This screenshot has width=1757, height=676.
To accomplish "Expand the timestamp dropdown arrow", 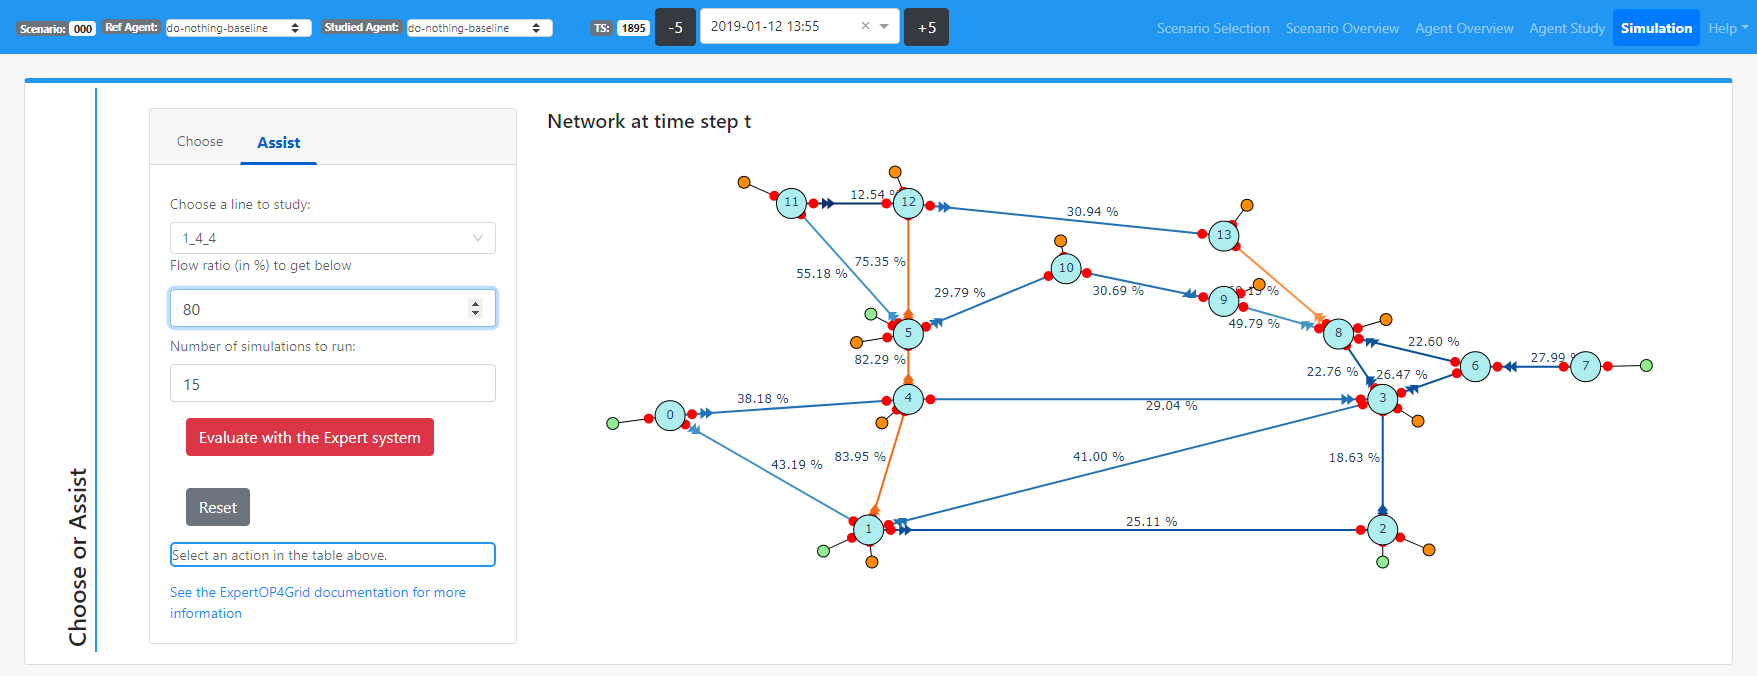I will (x=884, y=27).
